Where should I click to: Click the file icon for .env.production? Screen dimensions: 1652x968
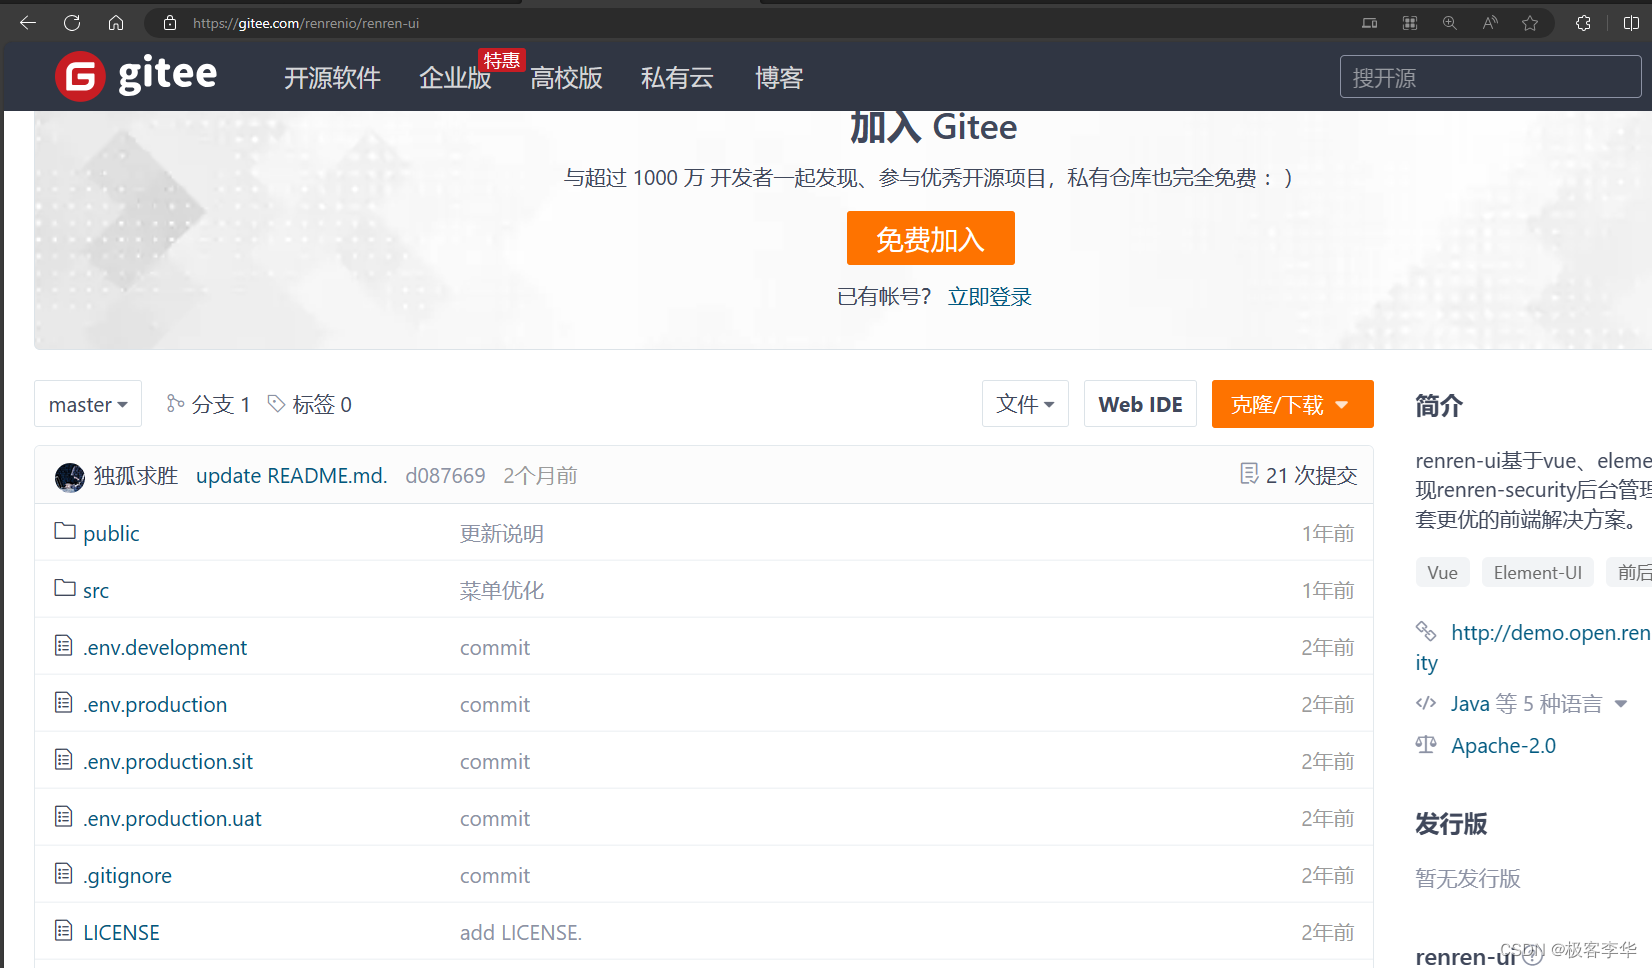coord(64,703)
